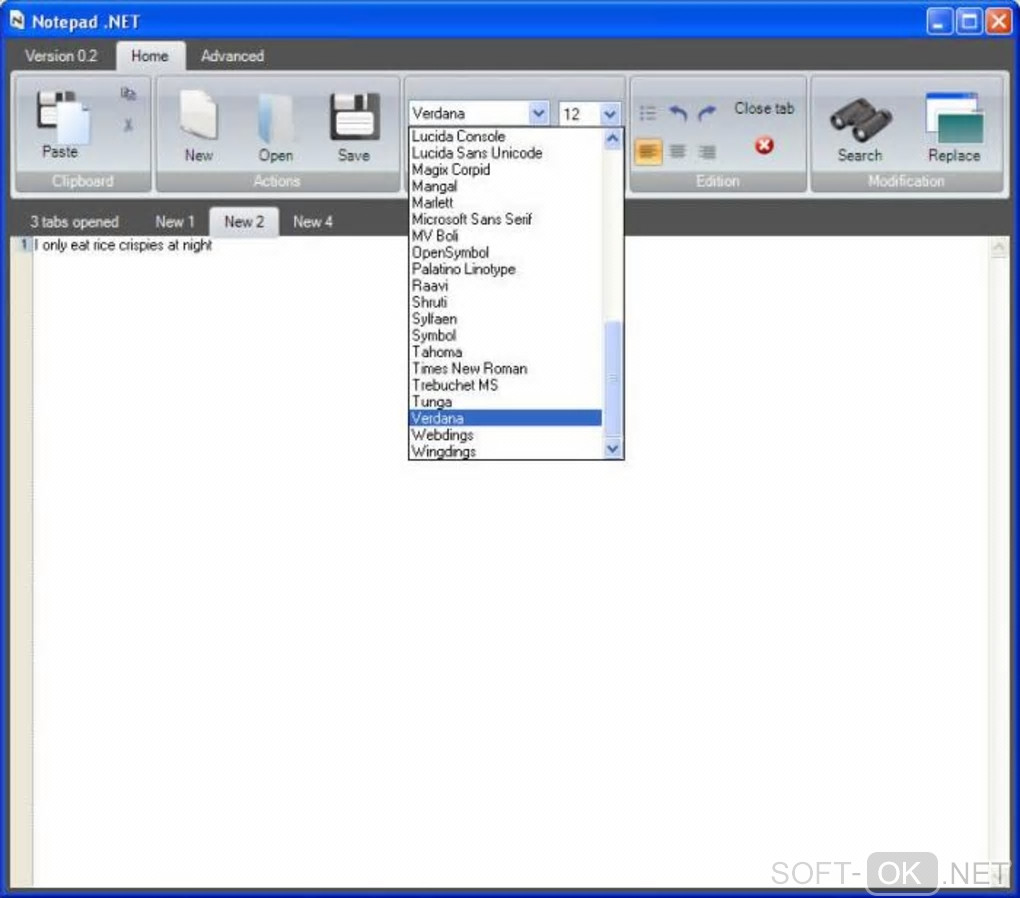
Task: Click the font list scrollbar thumb
Action: 612,377
